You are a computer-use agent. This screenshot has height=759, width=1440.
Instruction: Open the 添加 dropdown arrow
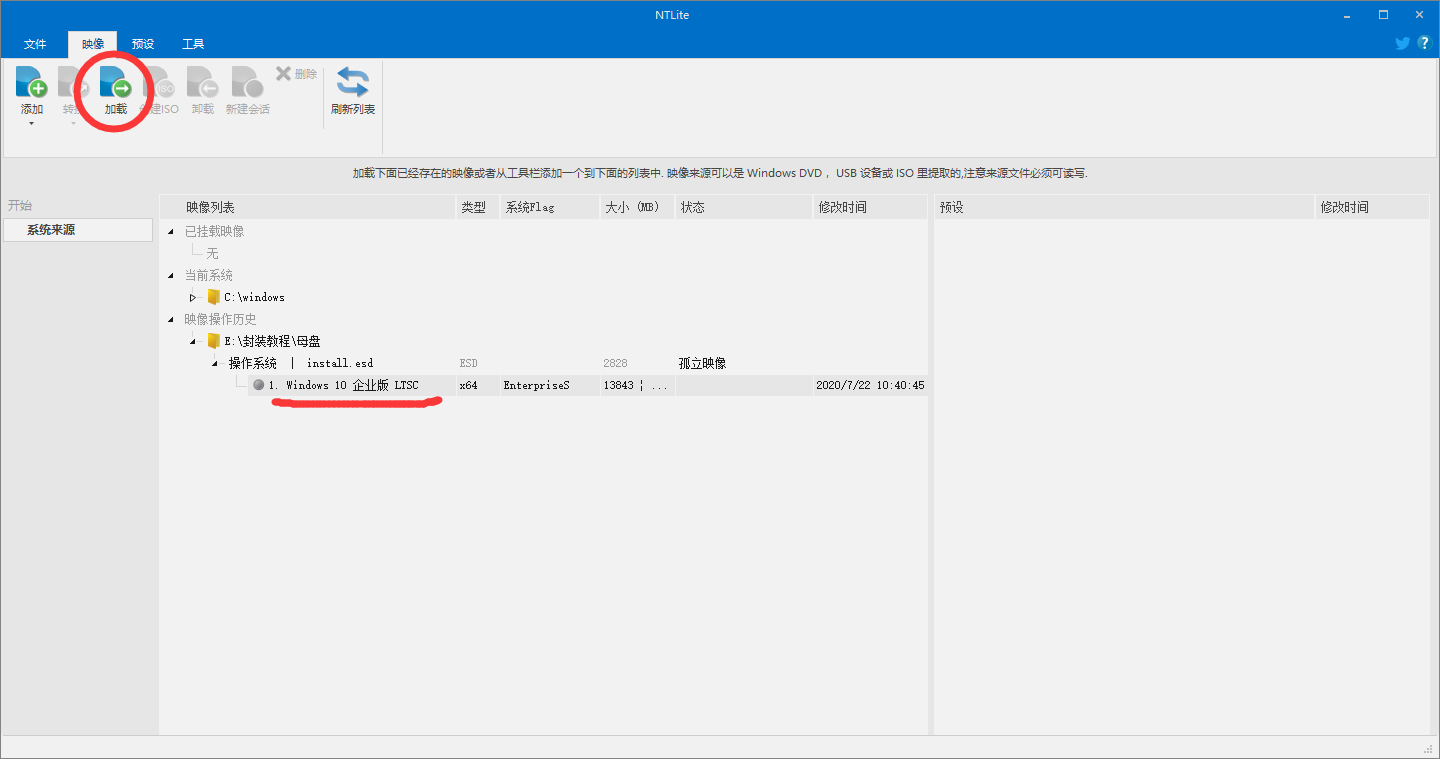[x=32, y=124]
